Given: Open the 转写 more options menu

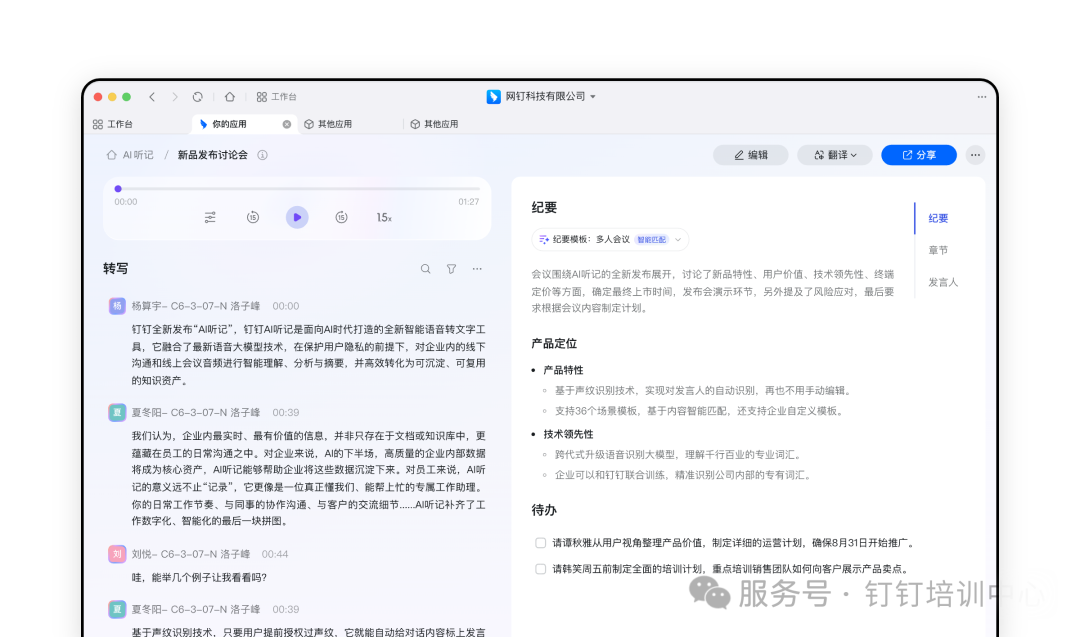Looking at the screenshot, I should pos(477,269).
